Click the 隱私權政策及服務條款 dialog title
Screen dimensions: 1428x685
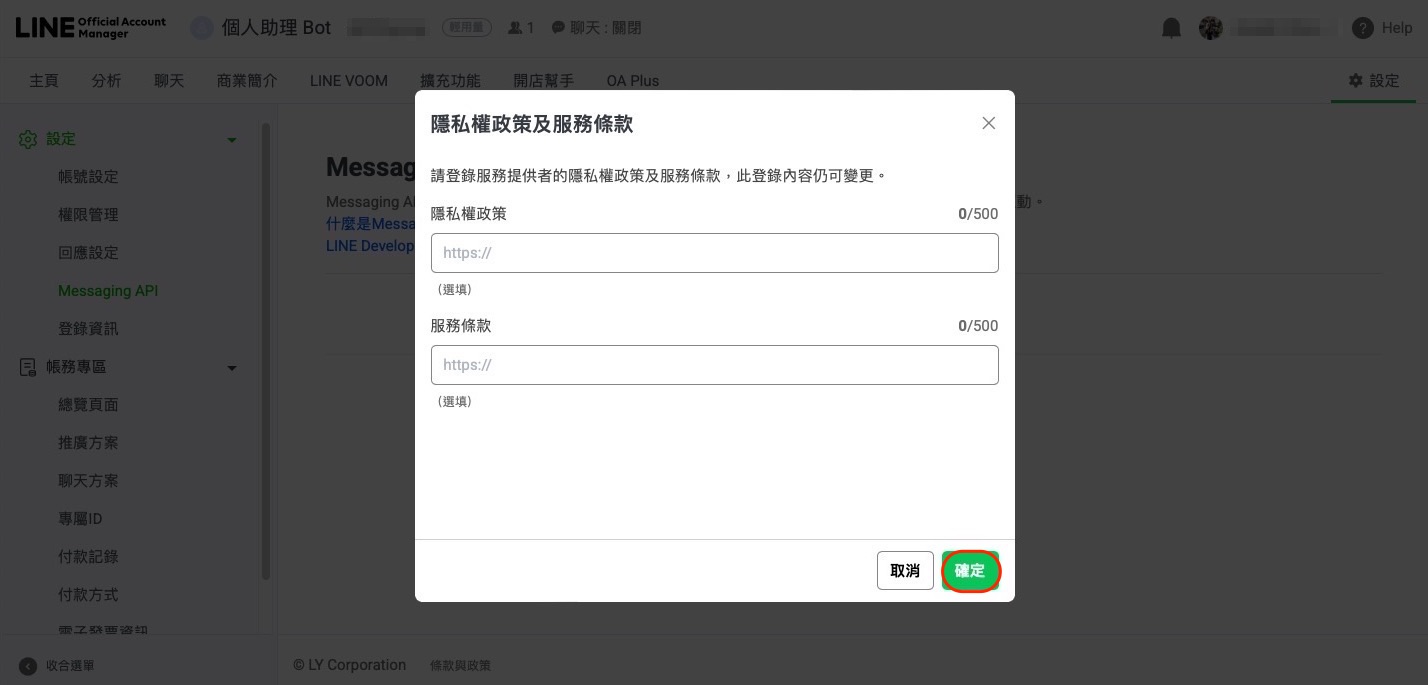[x=532, y=124]
